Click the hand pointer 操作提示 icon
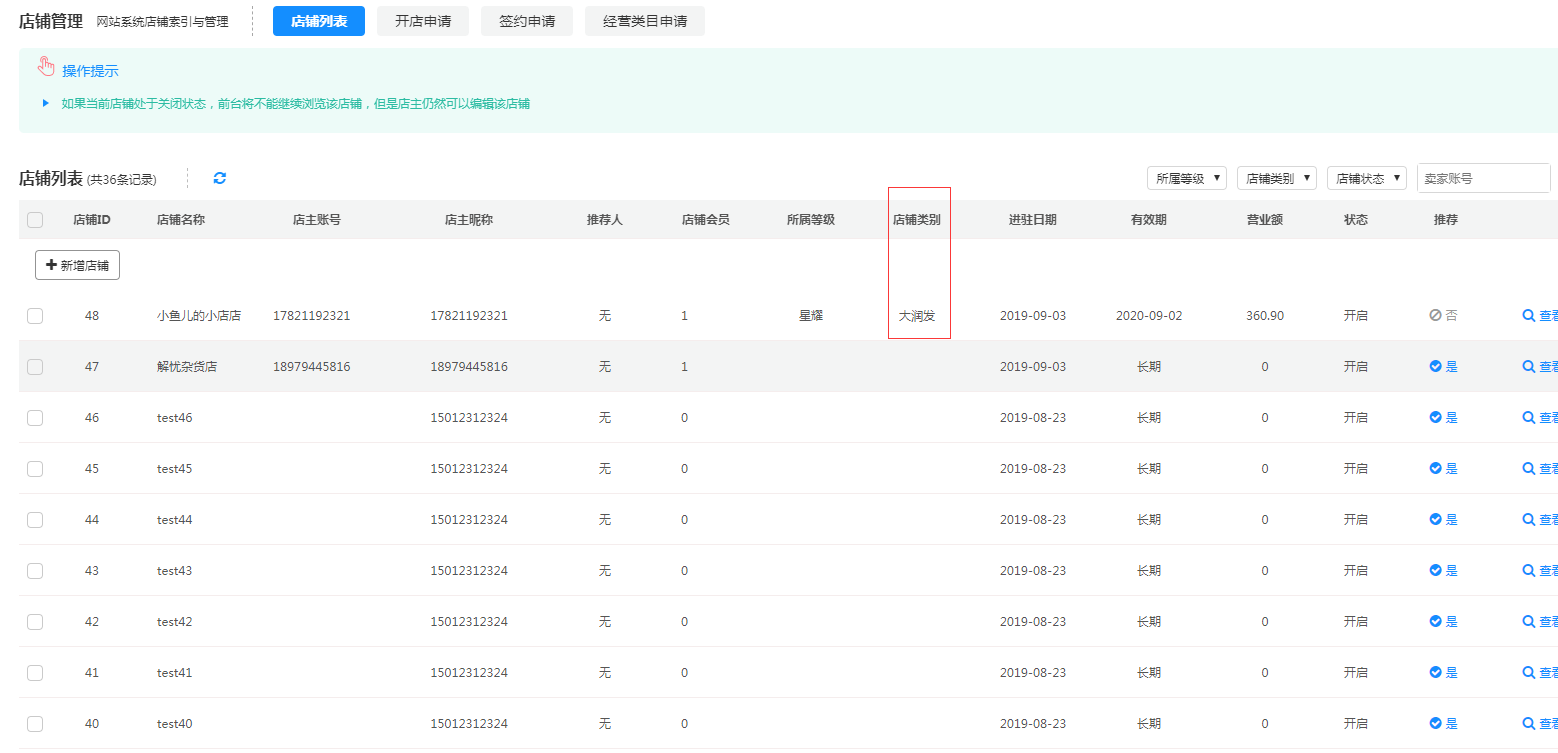The width and height of the screenshot is (1558, 753). click(46, 67)
